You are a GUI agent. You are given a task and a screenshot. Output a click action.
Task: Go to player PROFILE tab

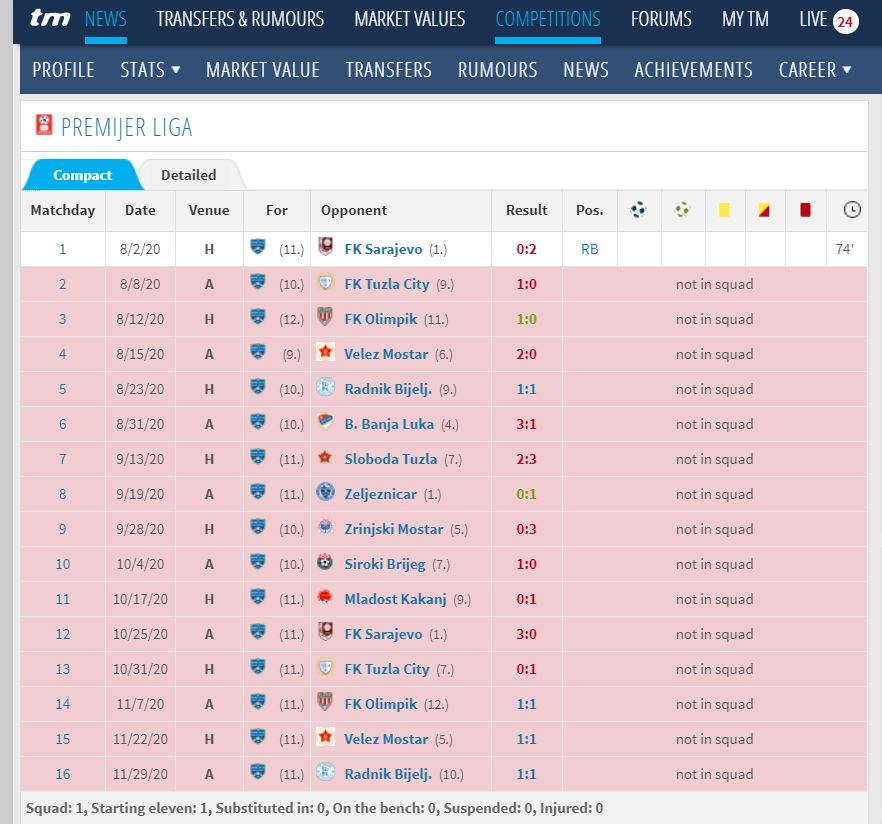coord(63,70)
